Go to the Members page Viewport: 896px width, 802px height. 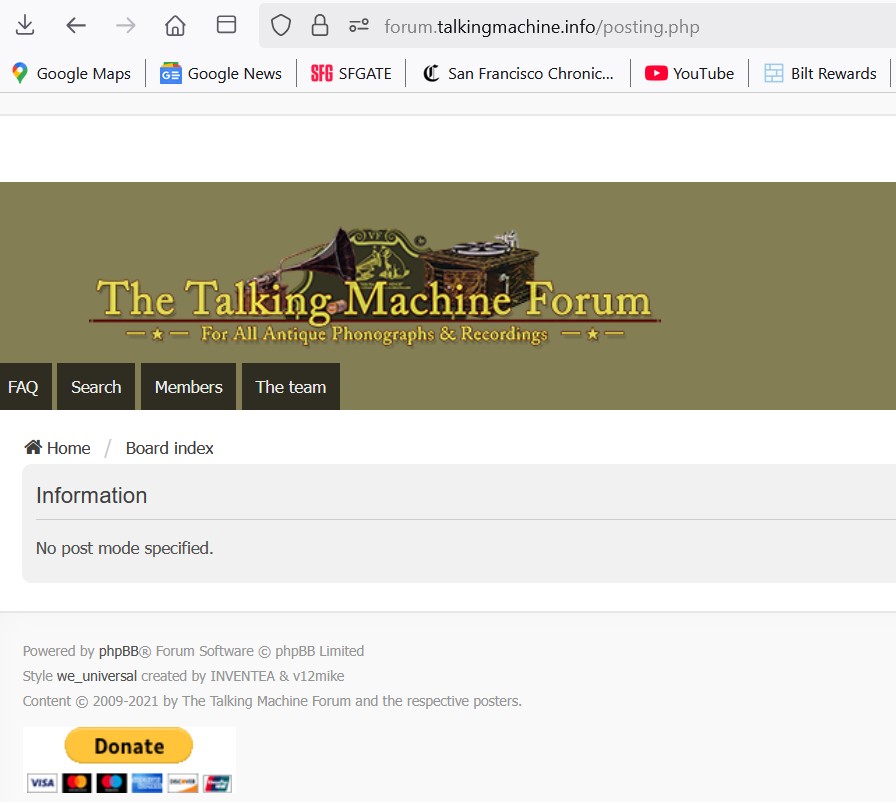[x=188, y=387]
